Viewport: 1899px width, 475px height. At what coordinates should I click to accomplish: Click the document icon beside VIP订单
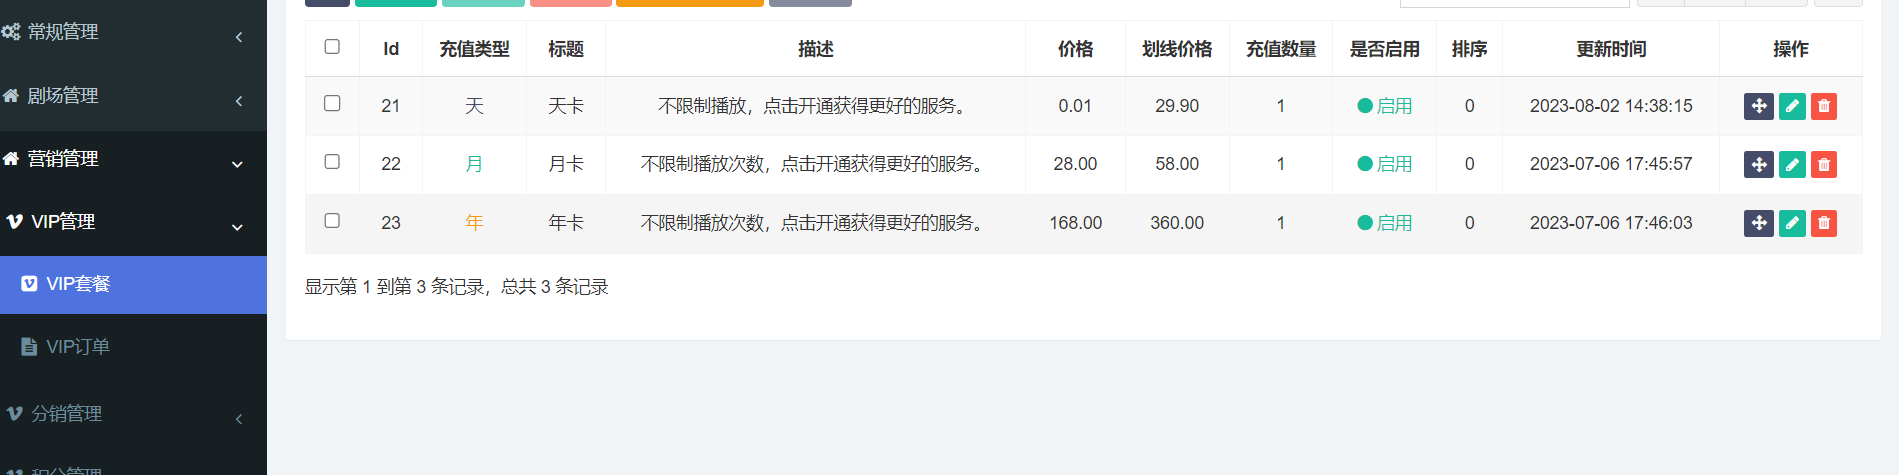(29, 347)
